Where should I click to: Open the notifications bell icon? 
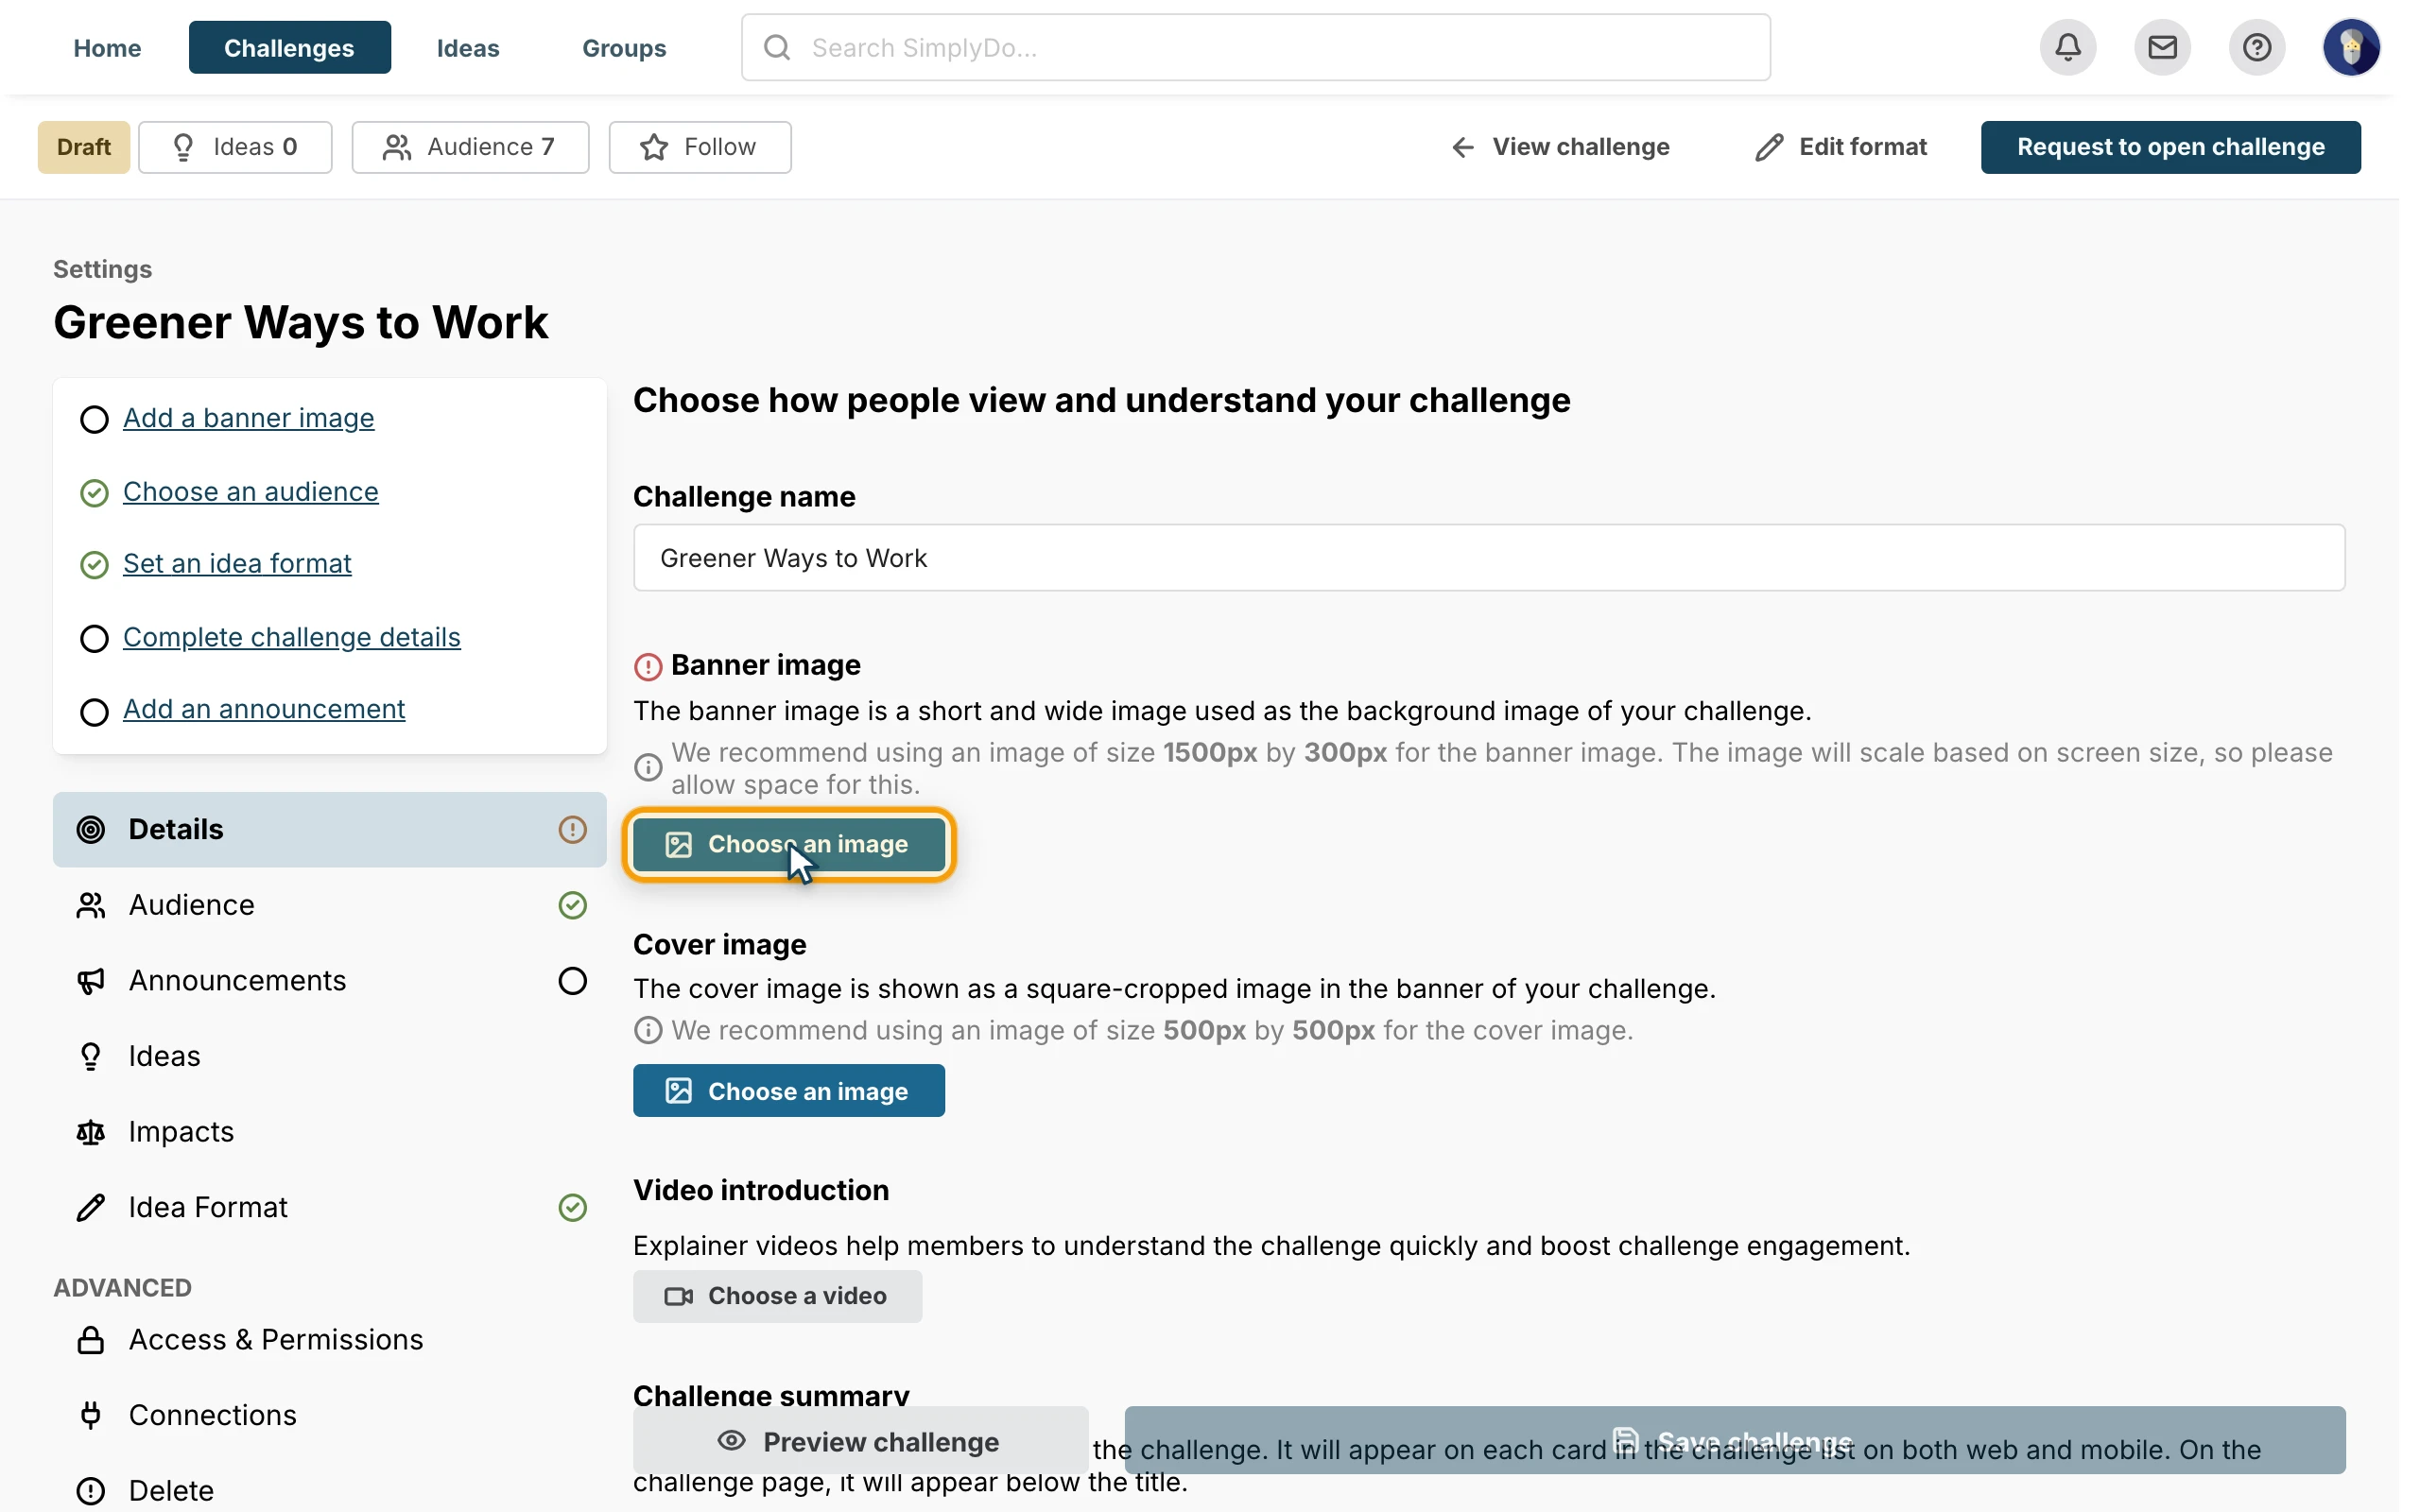point(2067,47)
